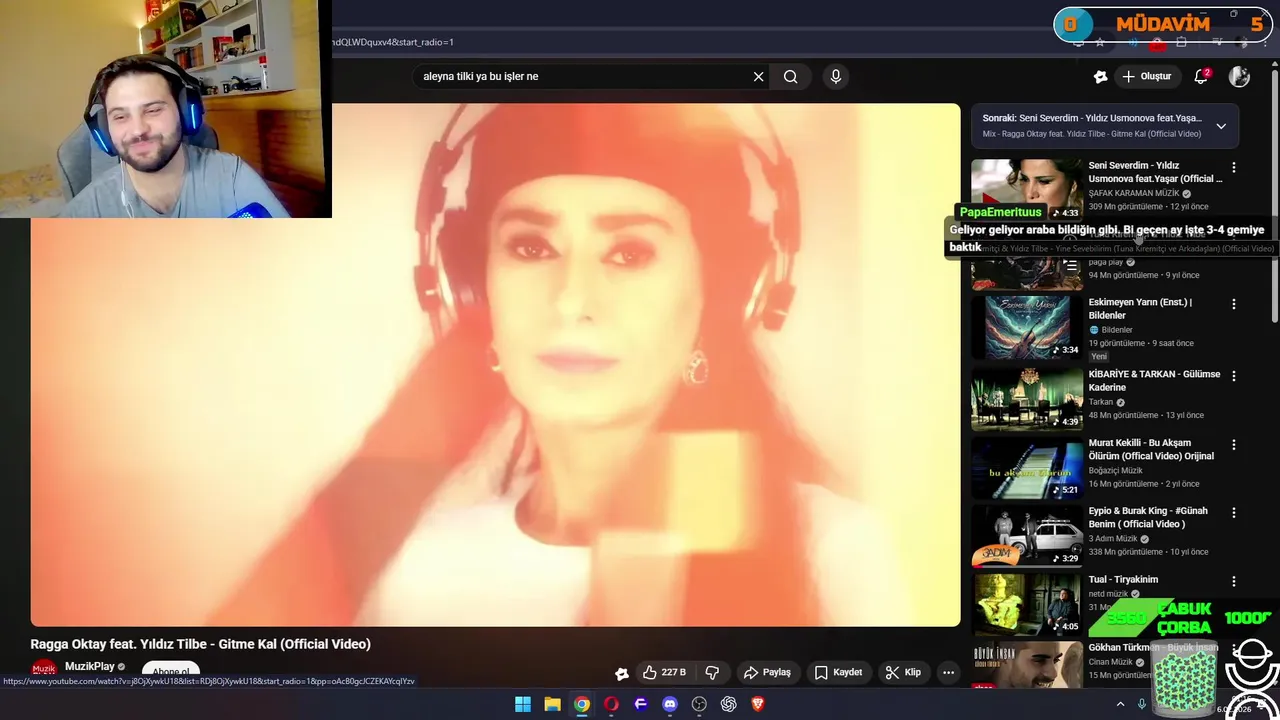Image resolution: width=1280 pixels, height=720 pixels.
Task: Click the system tray microphone icon
Action: tap(1142, 704)
